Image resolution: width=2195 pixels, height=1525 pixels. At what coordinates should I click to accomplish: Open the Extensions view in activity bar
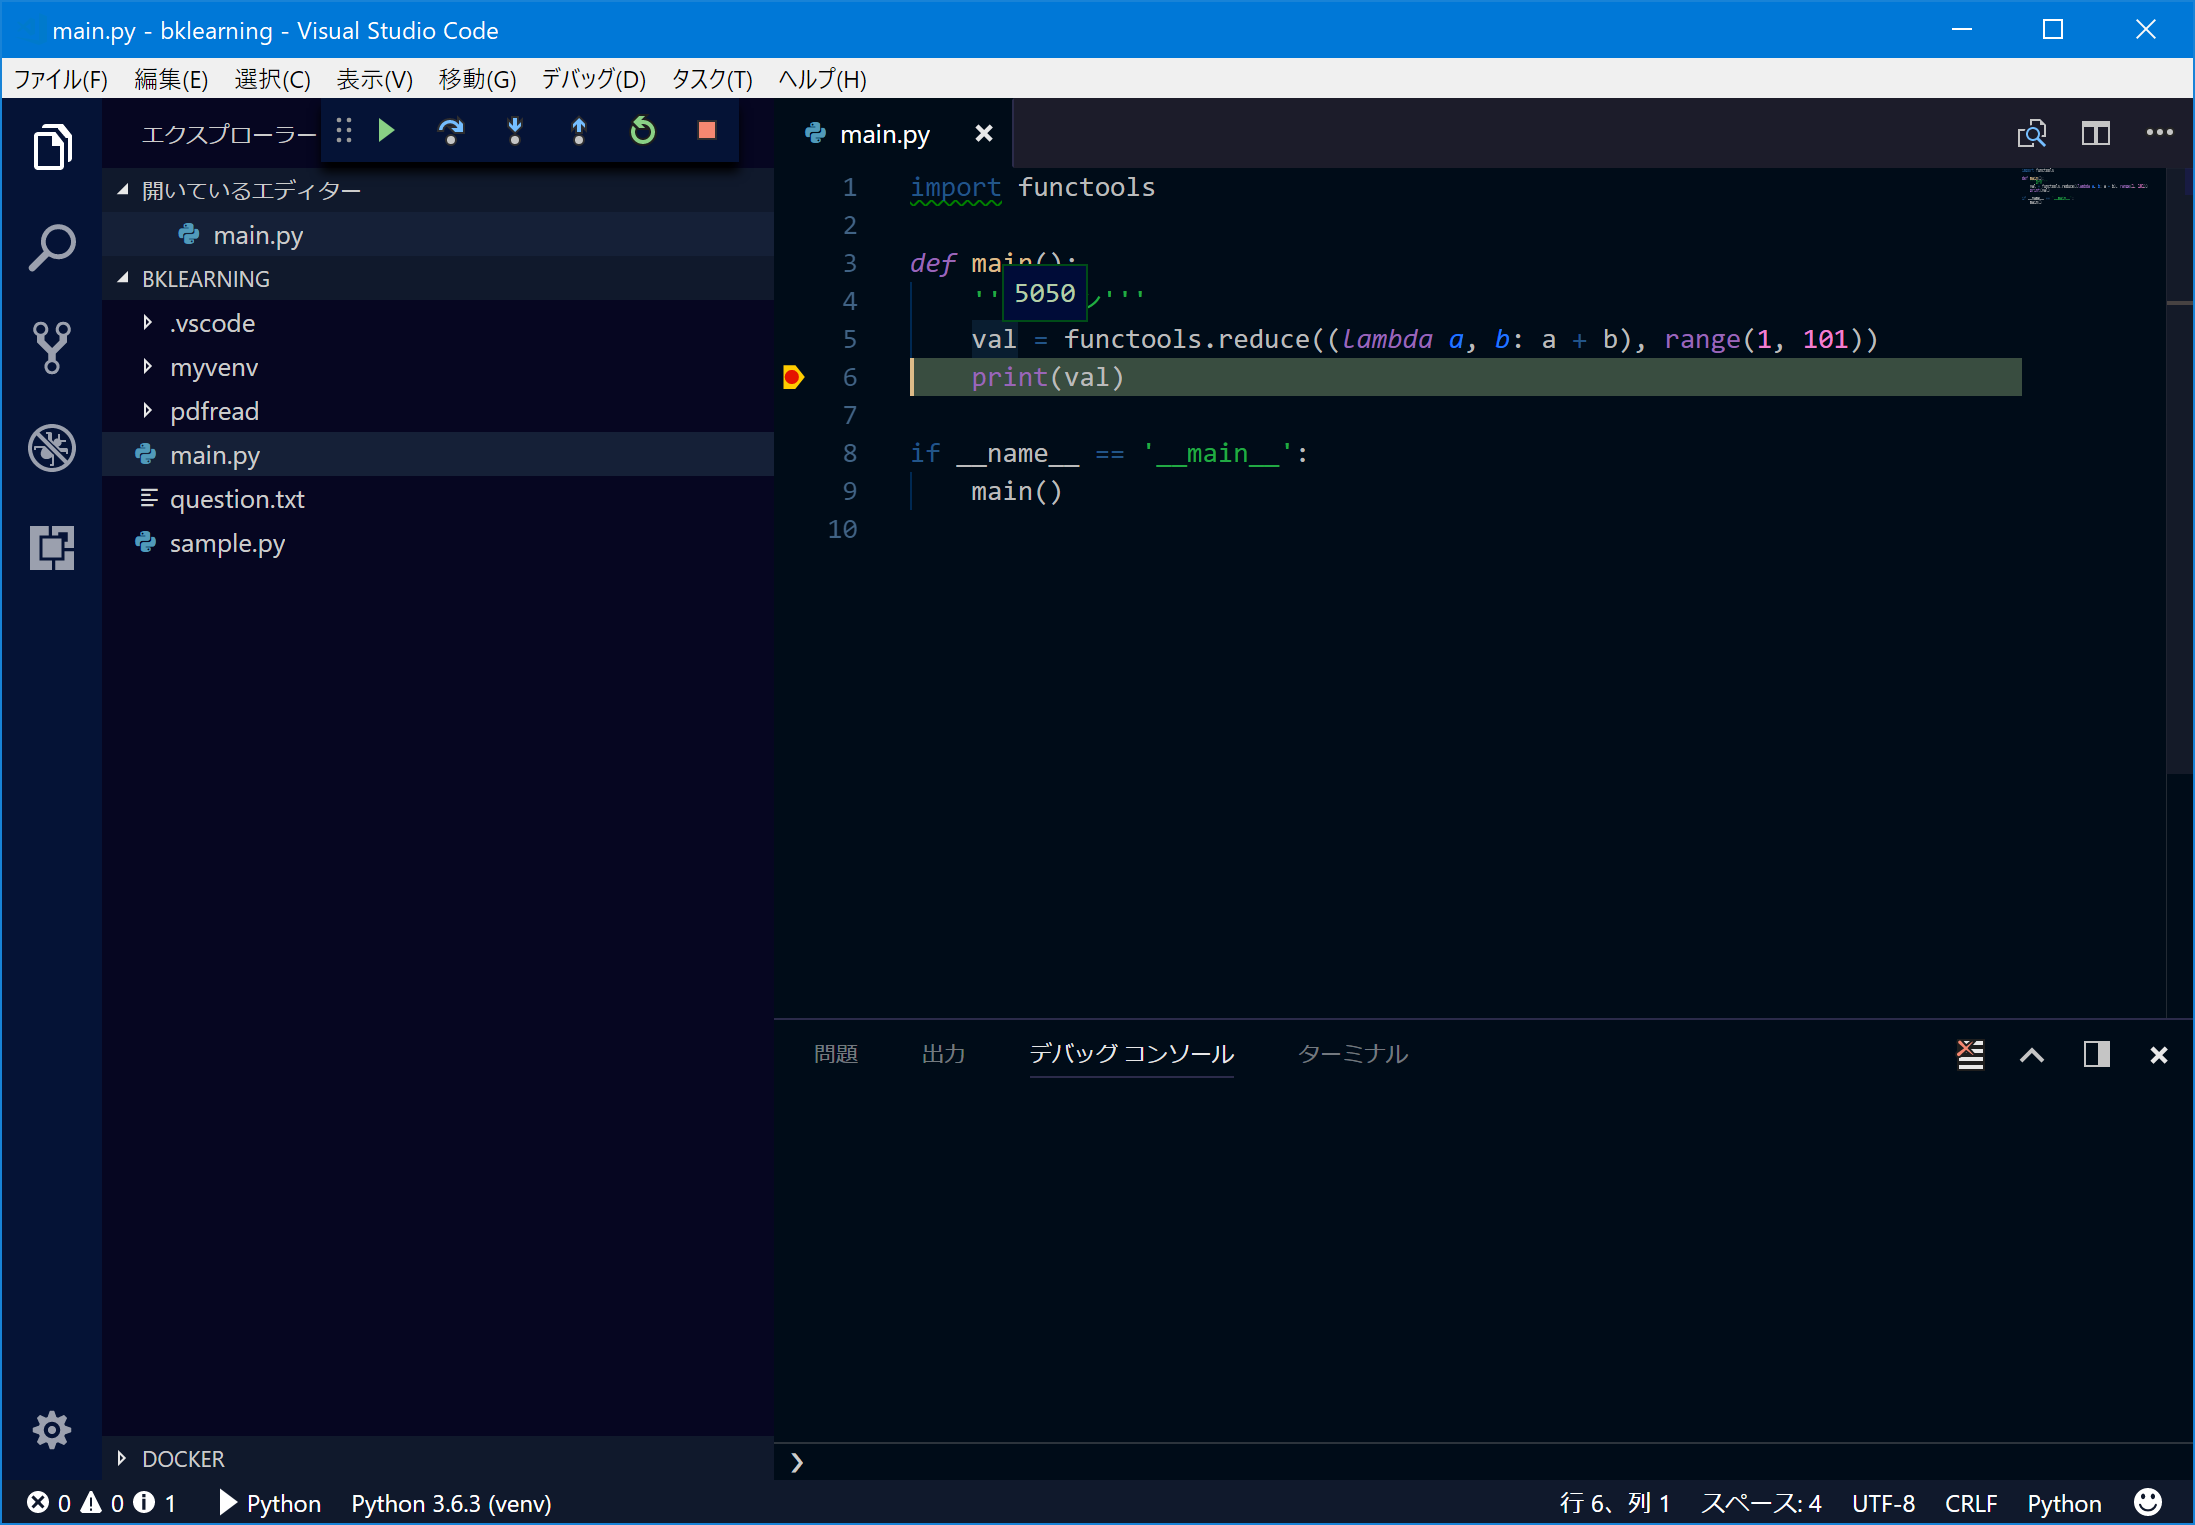coord(52,547)
